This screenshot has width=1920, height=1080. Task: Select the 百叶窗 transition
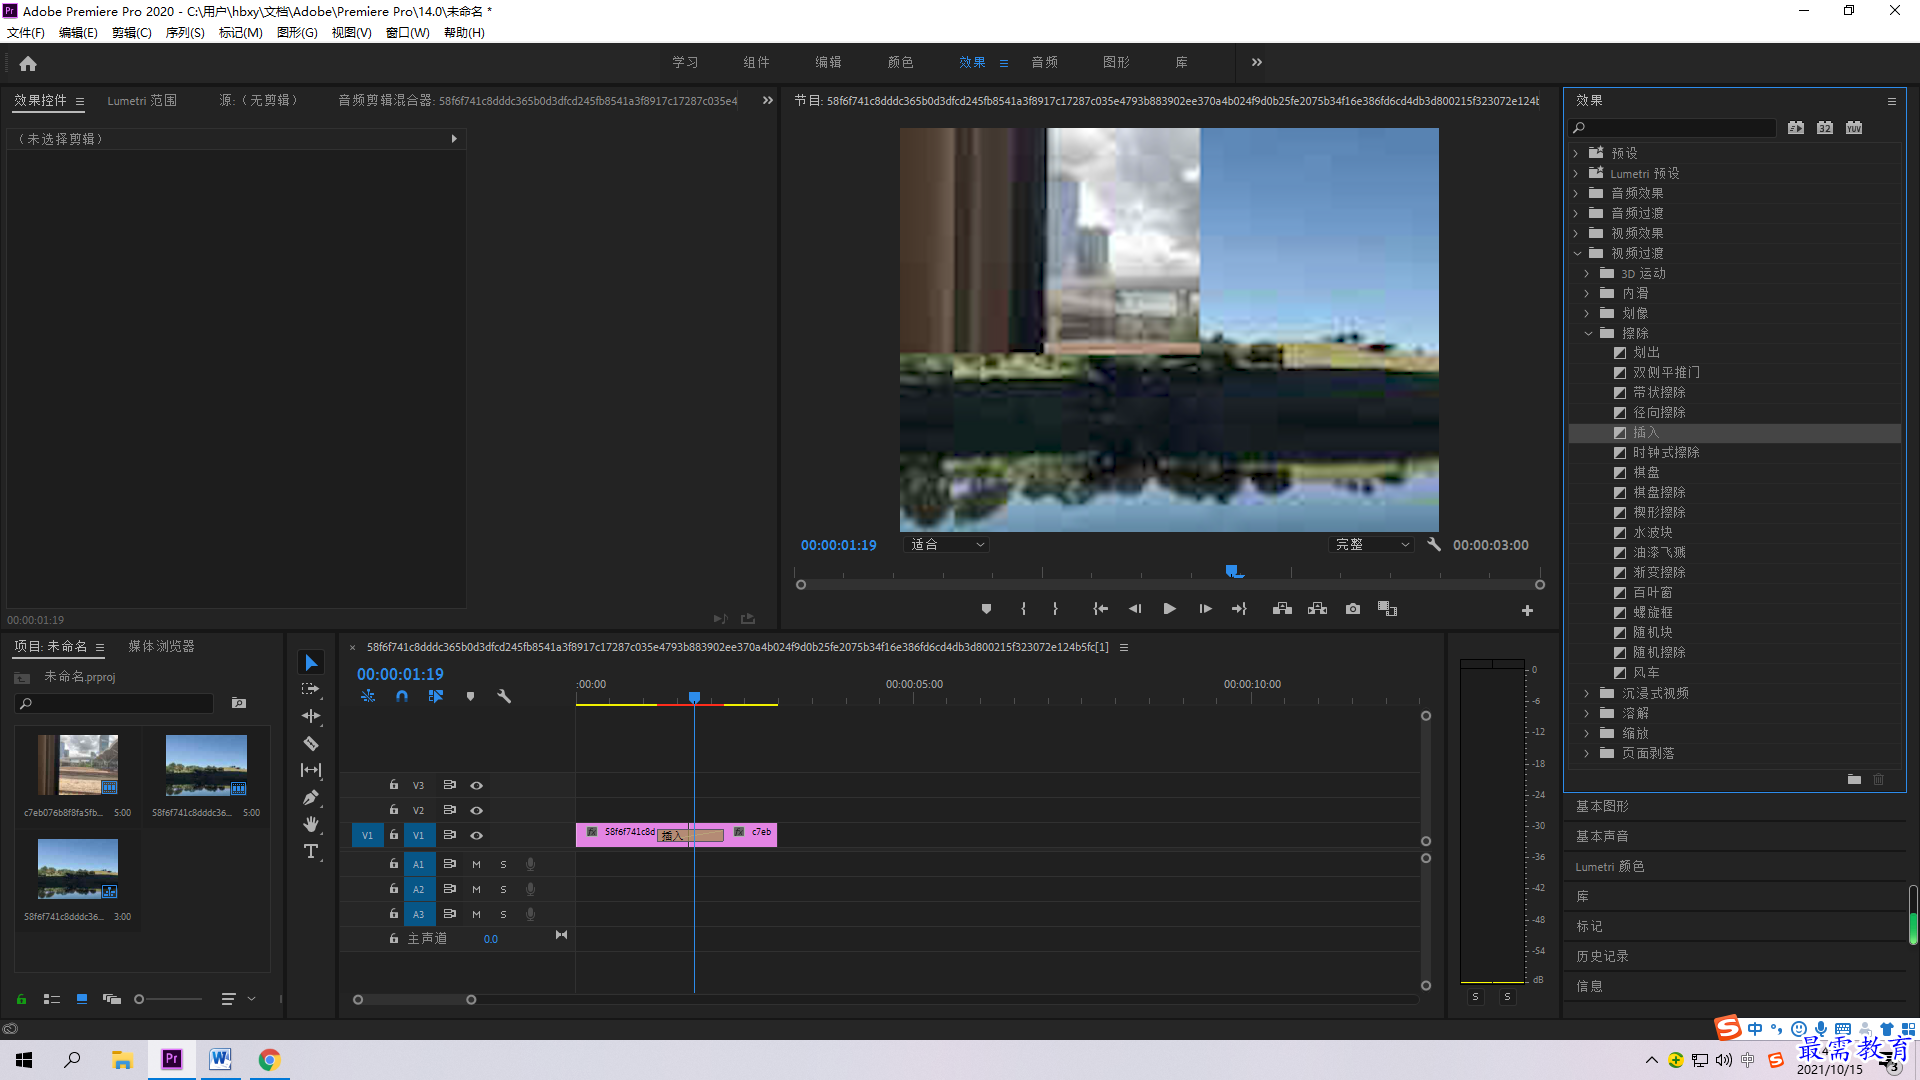coord(1652,592)
